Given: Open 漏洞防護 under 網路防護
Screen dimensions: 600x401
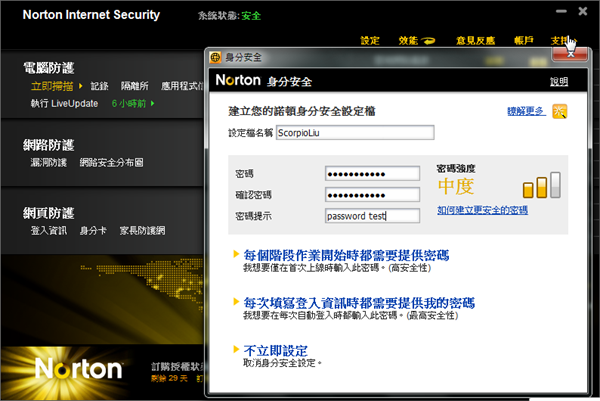Looking at the screenshot, I should 49,162.
